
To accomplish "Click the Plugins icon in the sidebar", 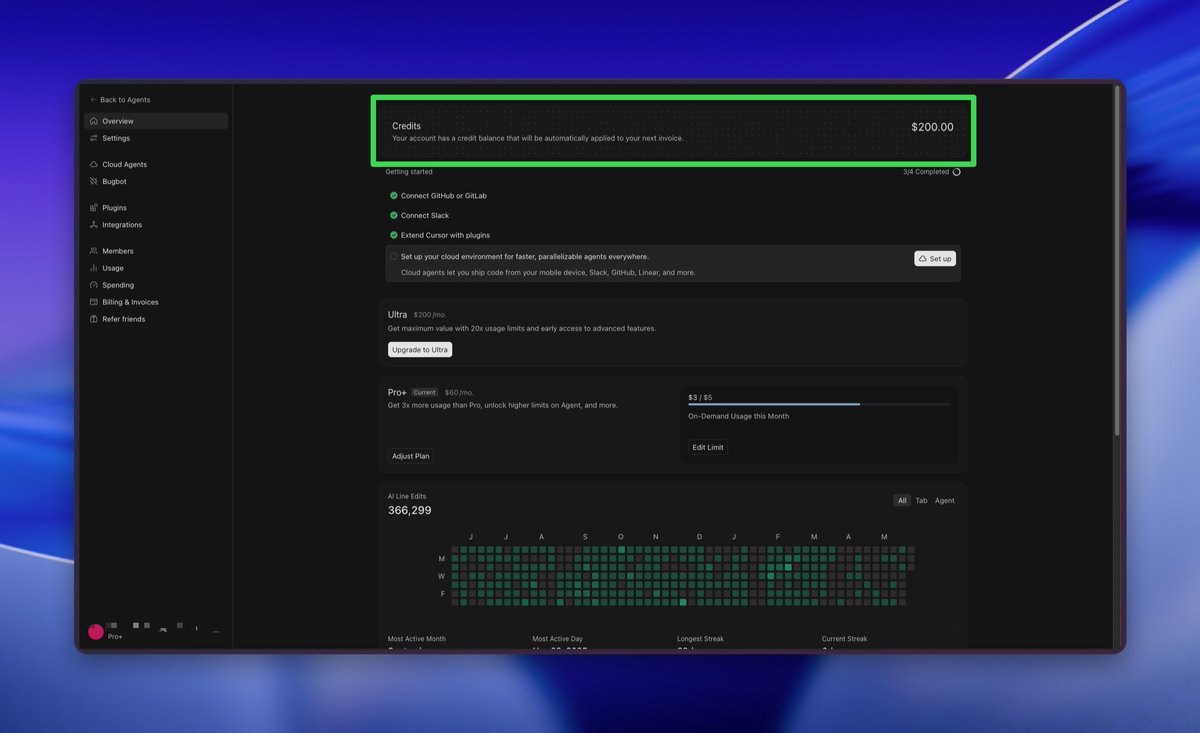I will [x=94, y=207].
